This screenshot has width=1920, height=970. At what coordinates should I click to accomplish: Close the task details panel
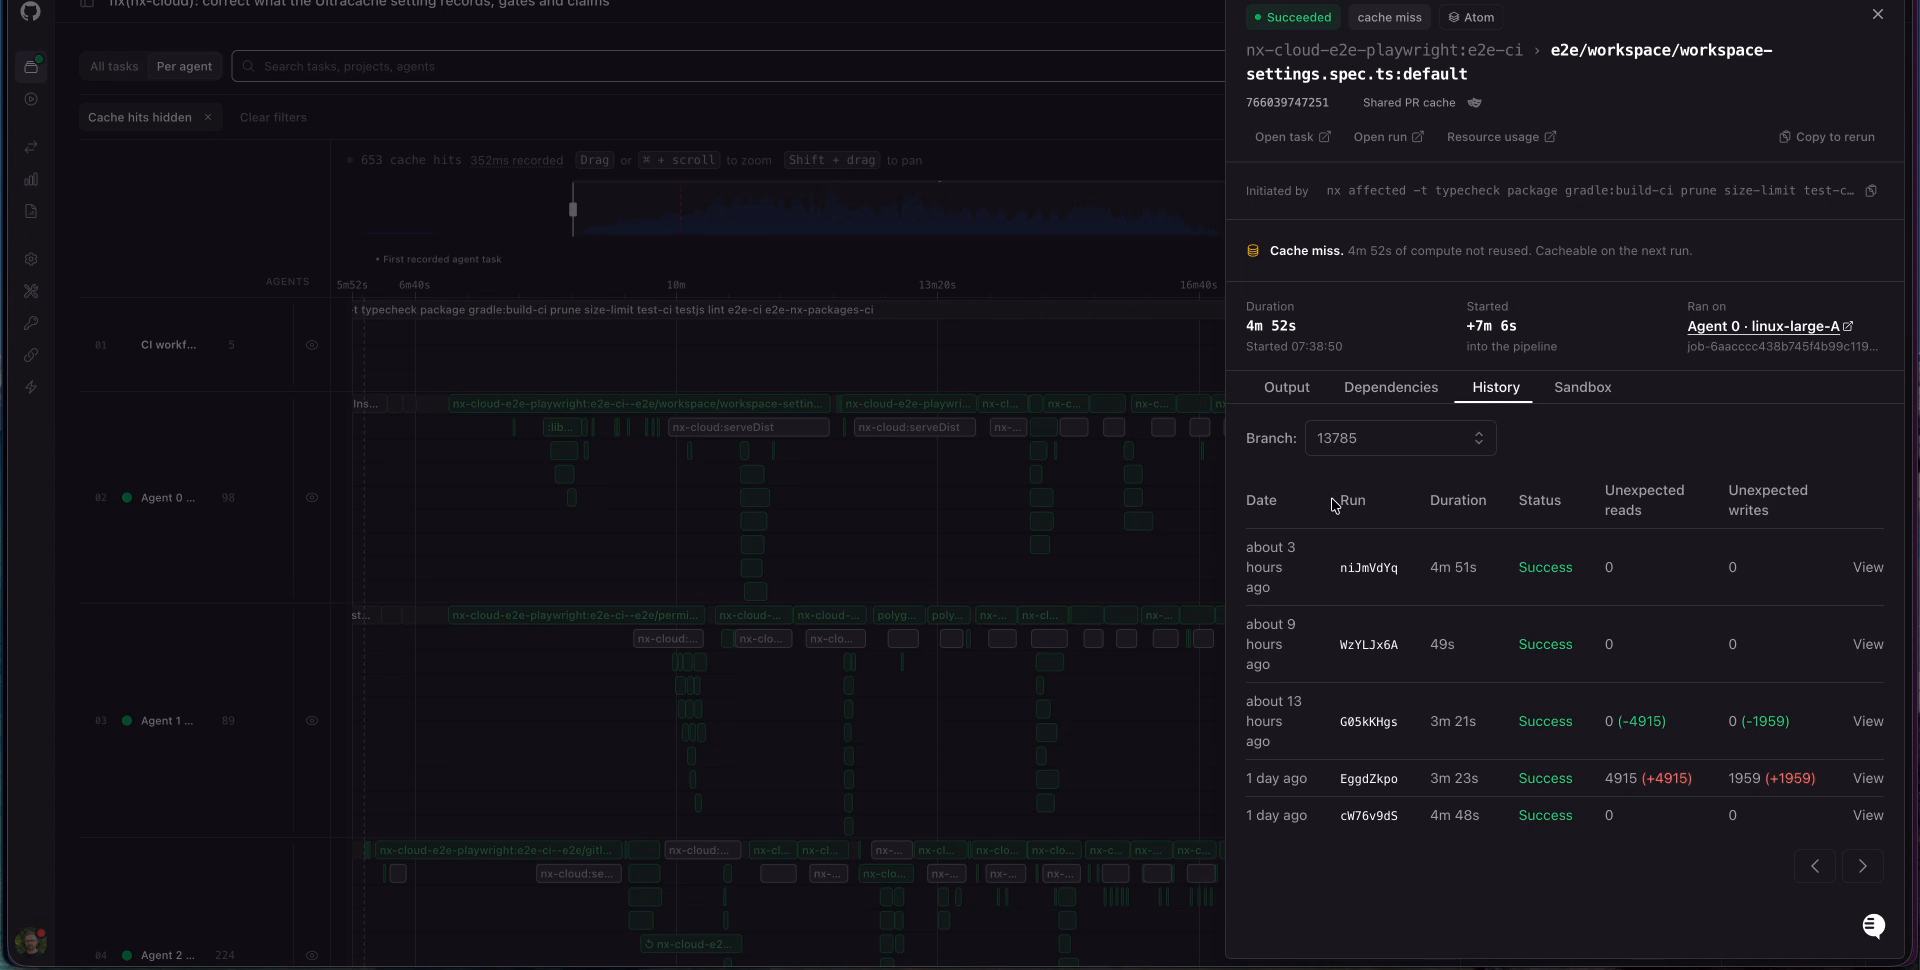click(x=1877, y=14)
